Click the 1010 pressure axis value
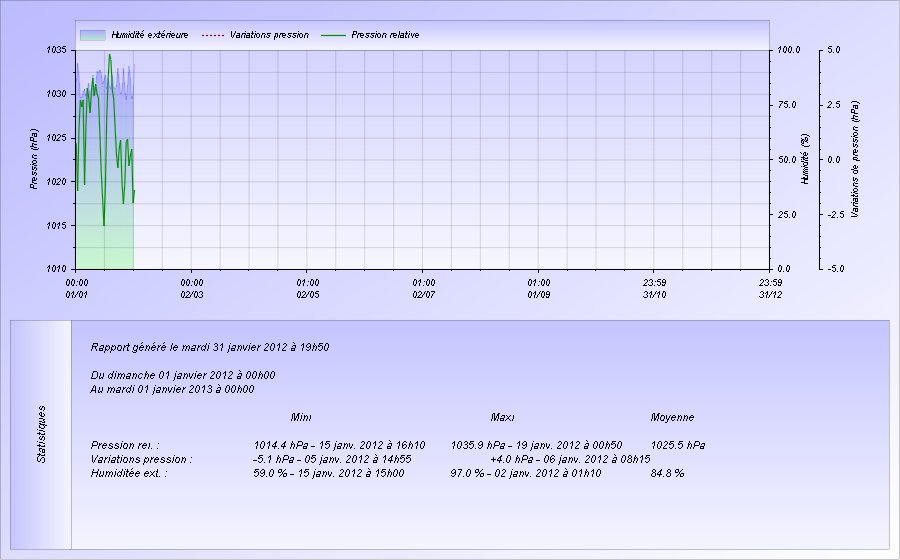This screenshot has width=900, height=560. 56,269
